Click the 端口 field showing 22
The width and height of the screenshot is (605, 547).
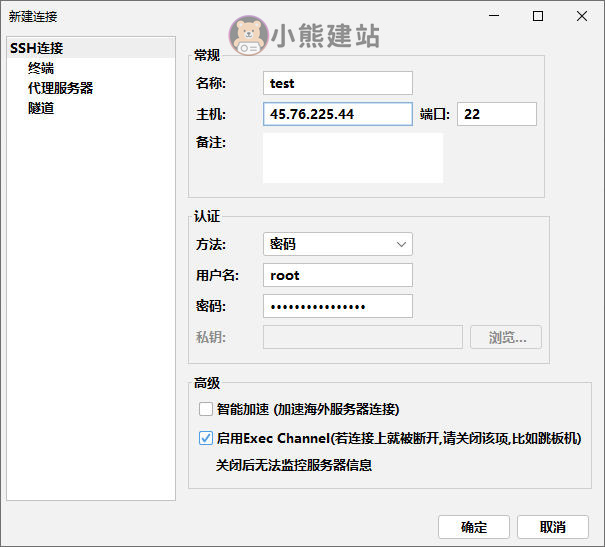pos(497,114)
